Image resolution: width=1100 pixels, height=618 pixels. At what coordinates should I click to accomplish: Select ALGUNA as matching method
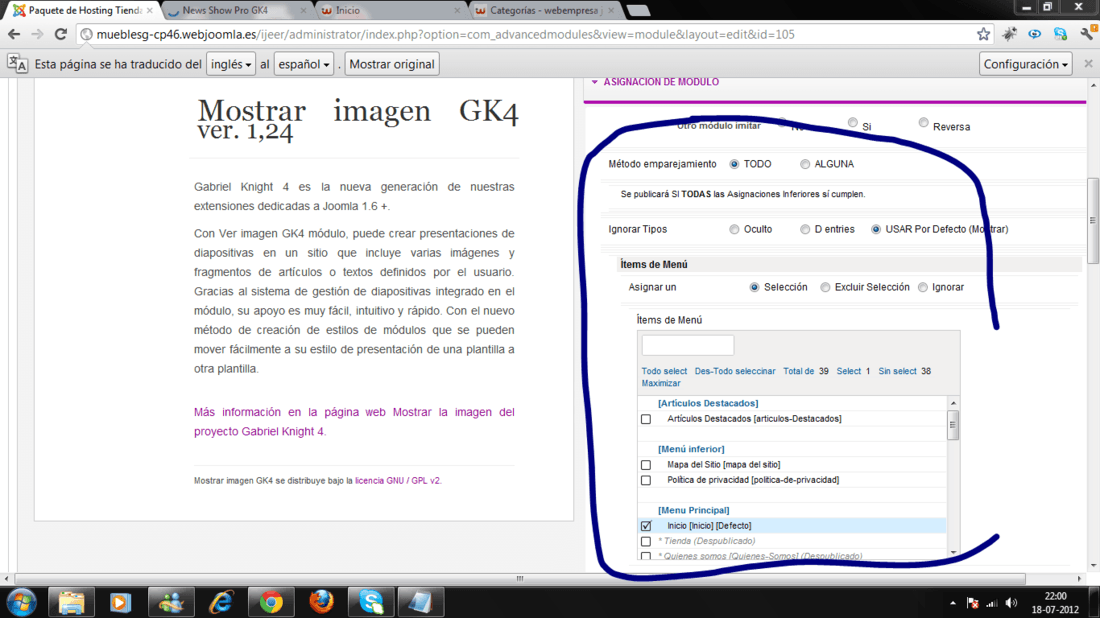(805, 164)
